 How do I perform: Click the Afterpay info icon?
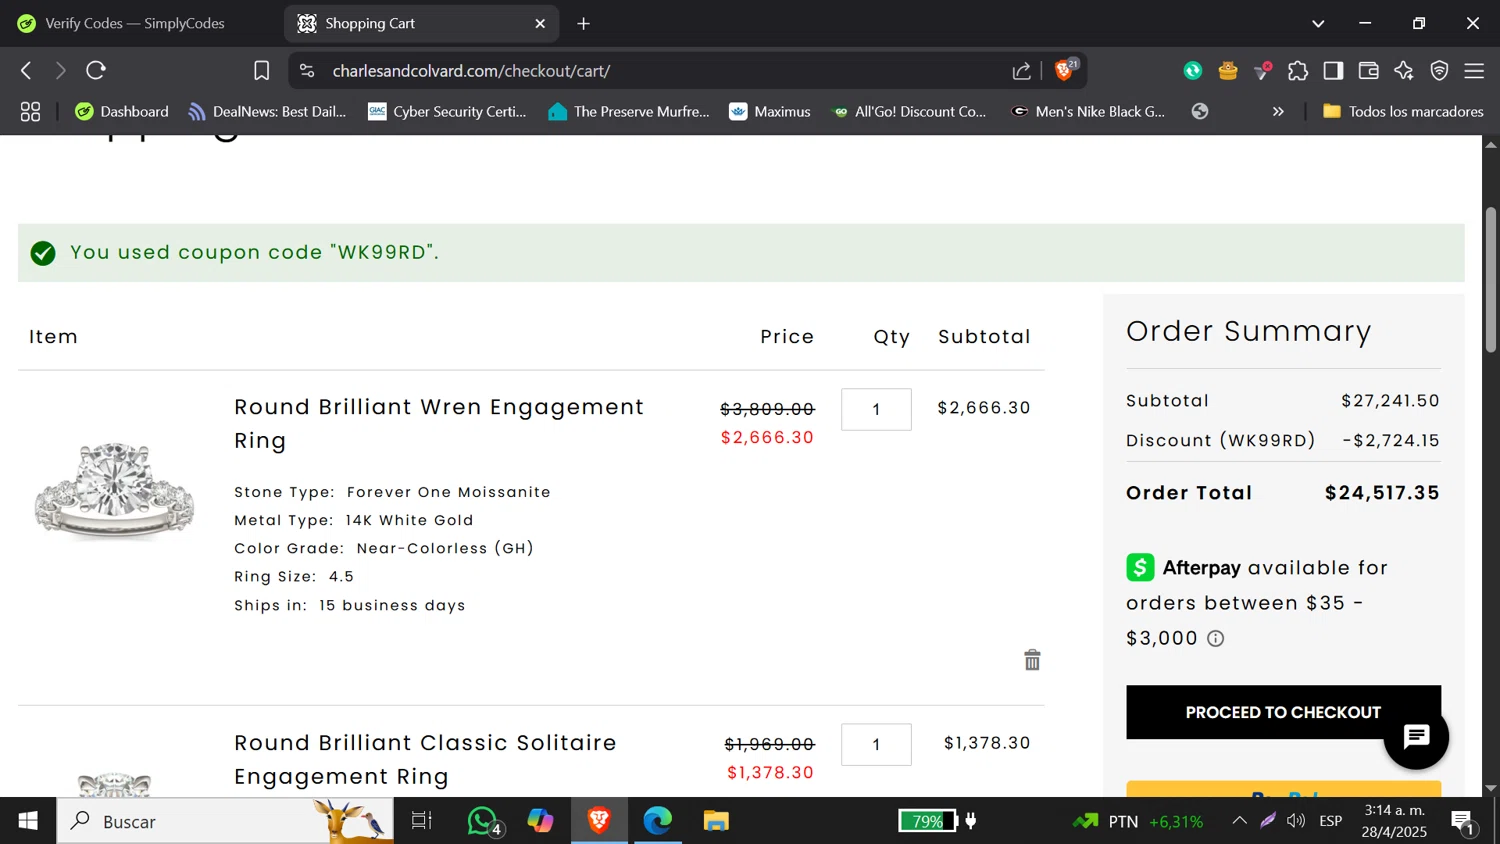click(1215, 639)
